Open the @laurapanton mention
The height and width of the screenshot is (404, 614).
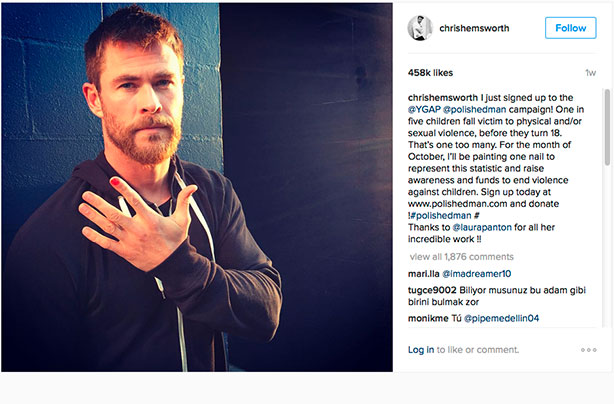[x=482, y=227]
